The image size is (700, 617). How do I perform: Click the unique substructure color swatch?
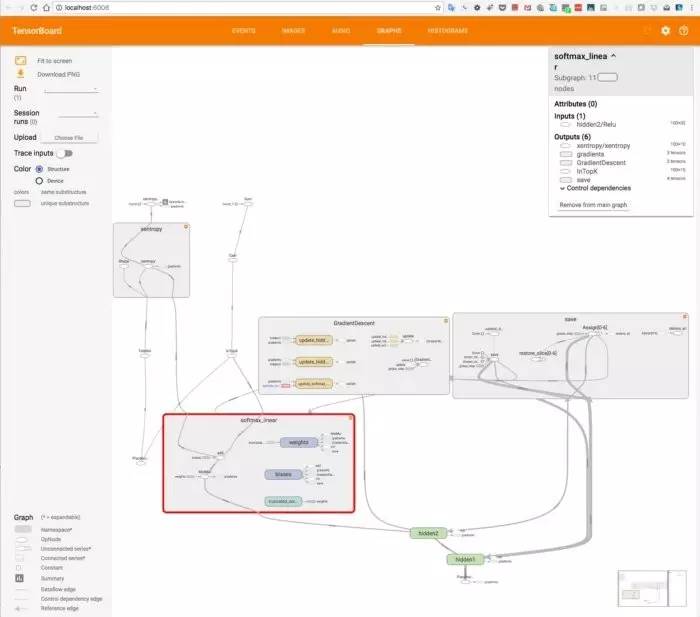[22, 204]
